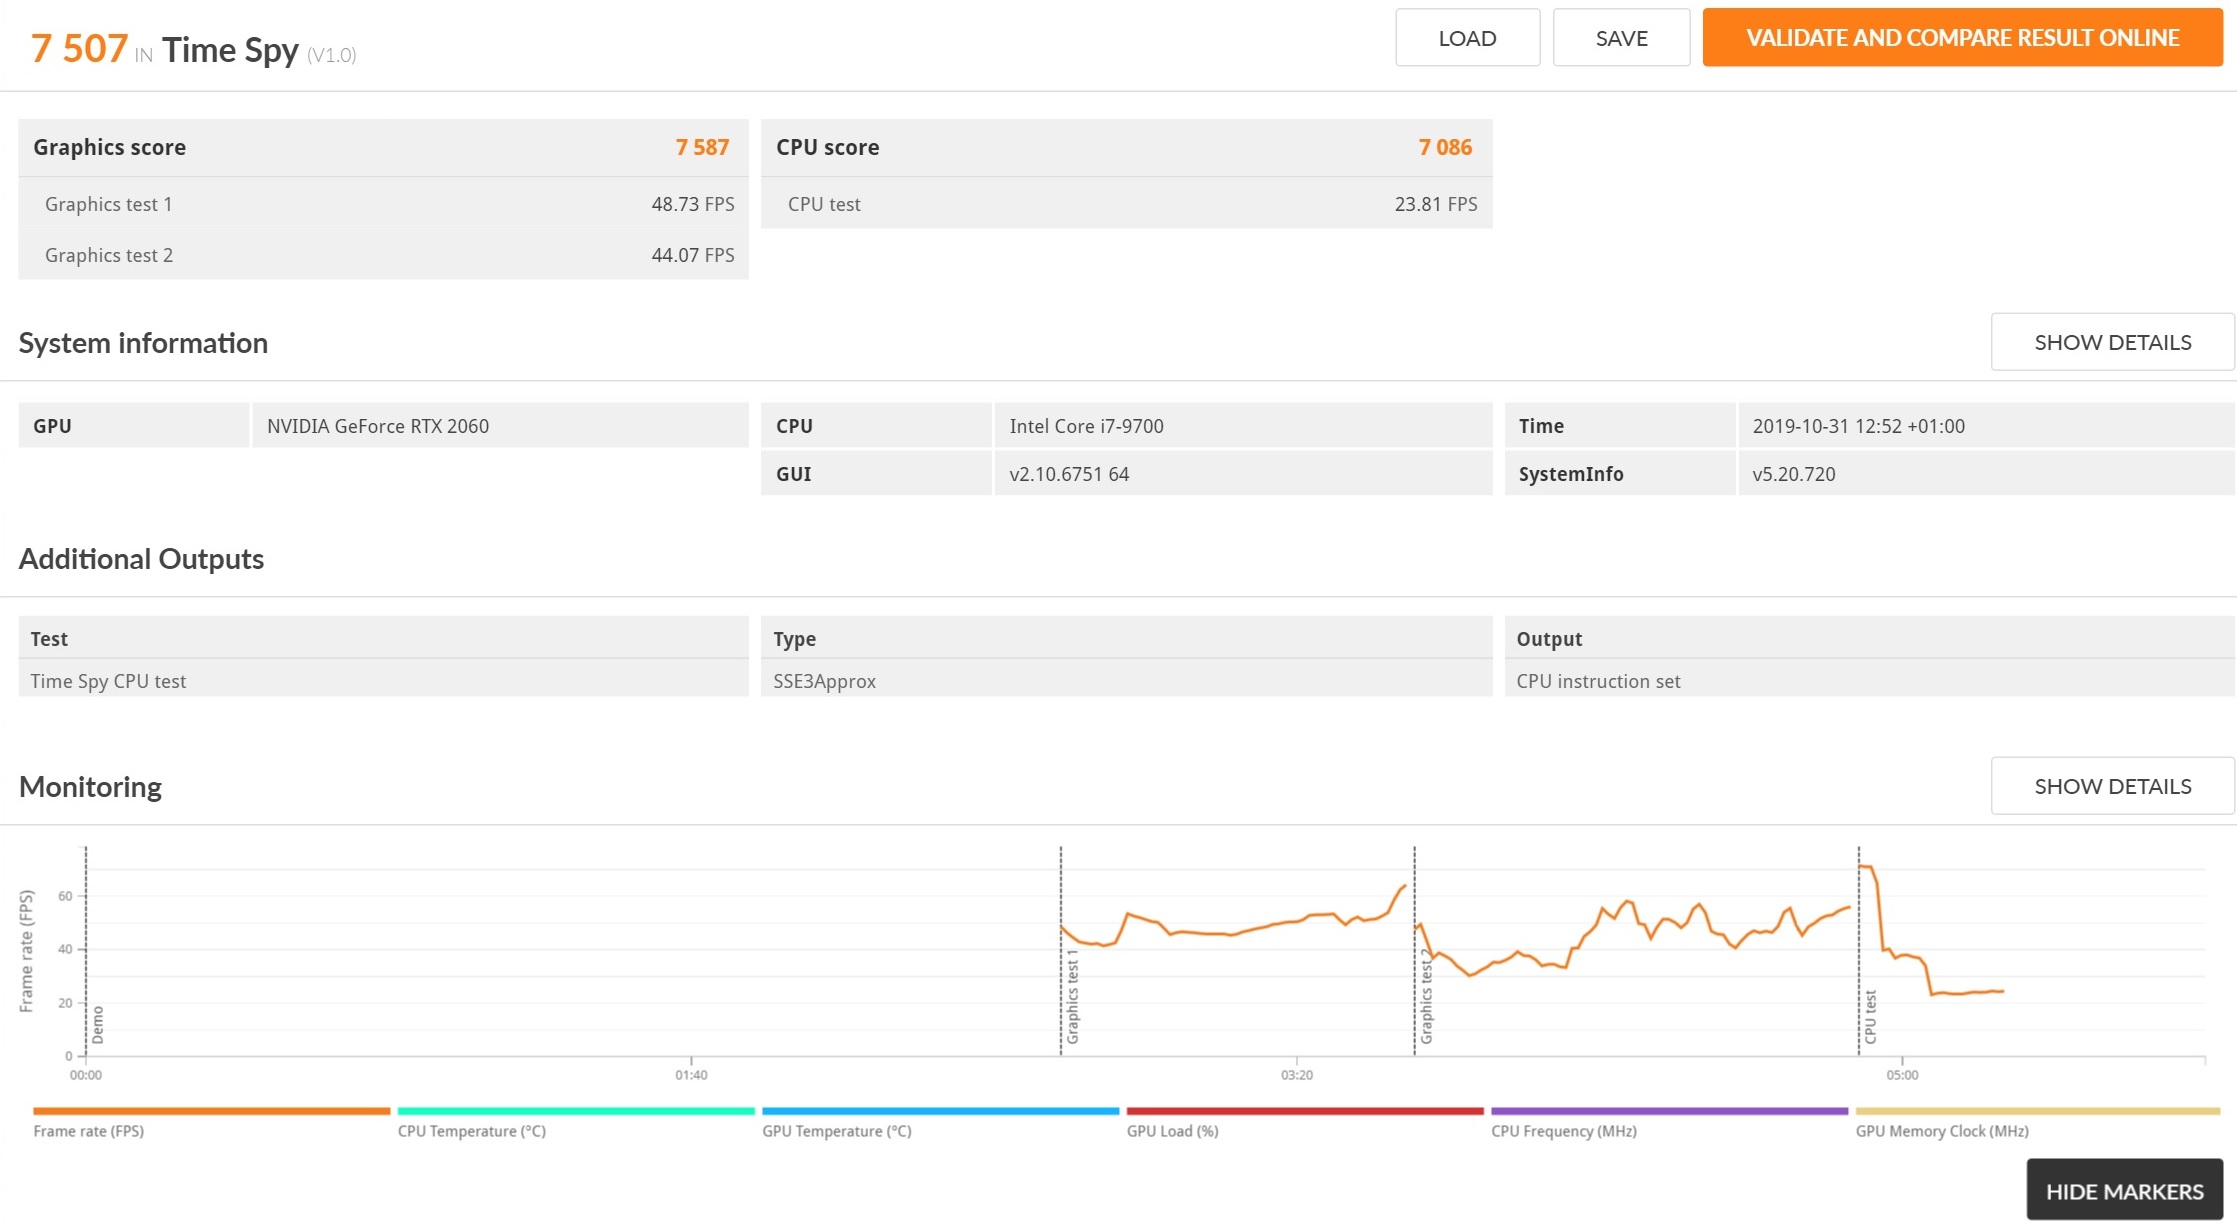Select the GPU Load red swatch
Image resolution: width=2237 pixels, height=1229 pixels.
[x=1305, y=1111]
